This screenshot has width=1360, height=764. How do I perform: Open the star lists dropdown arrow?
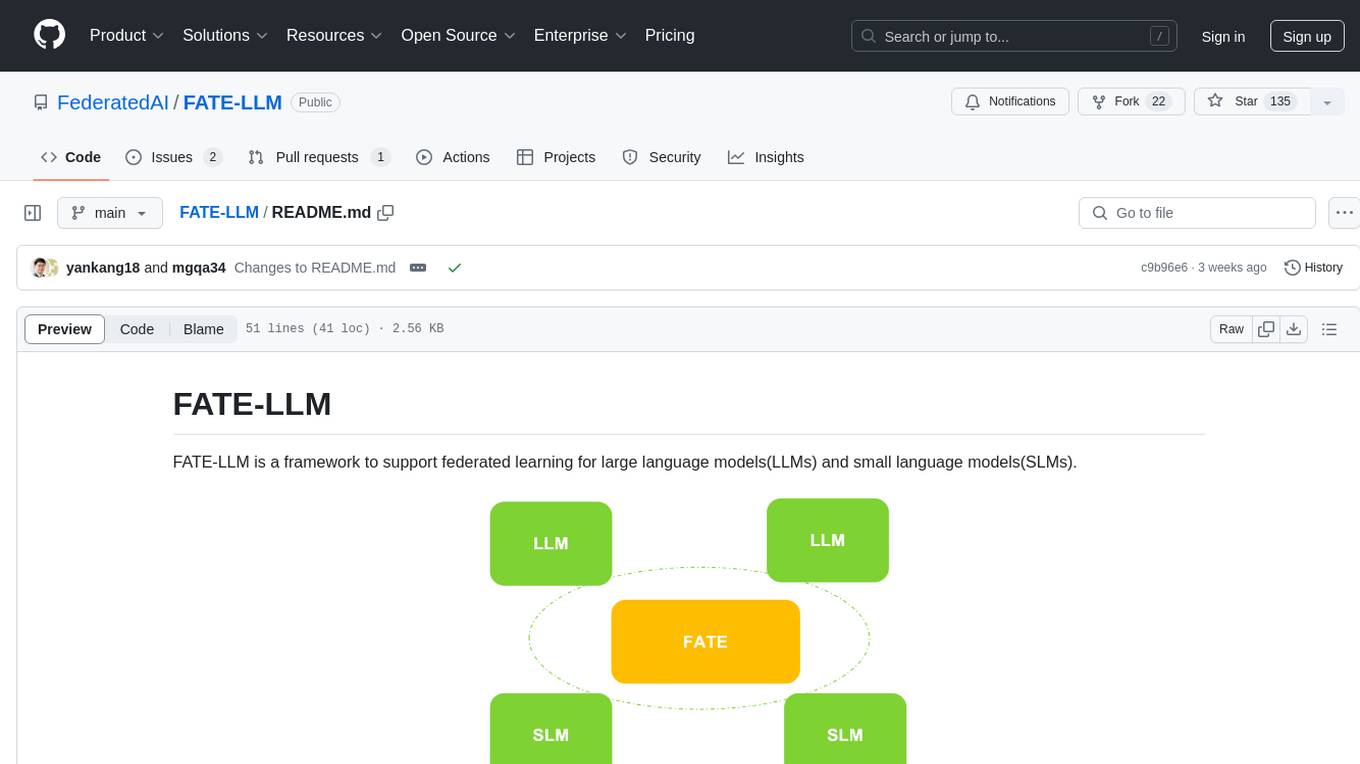click(x=1327, y=102)
